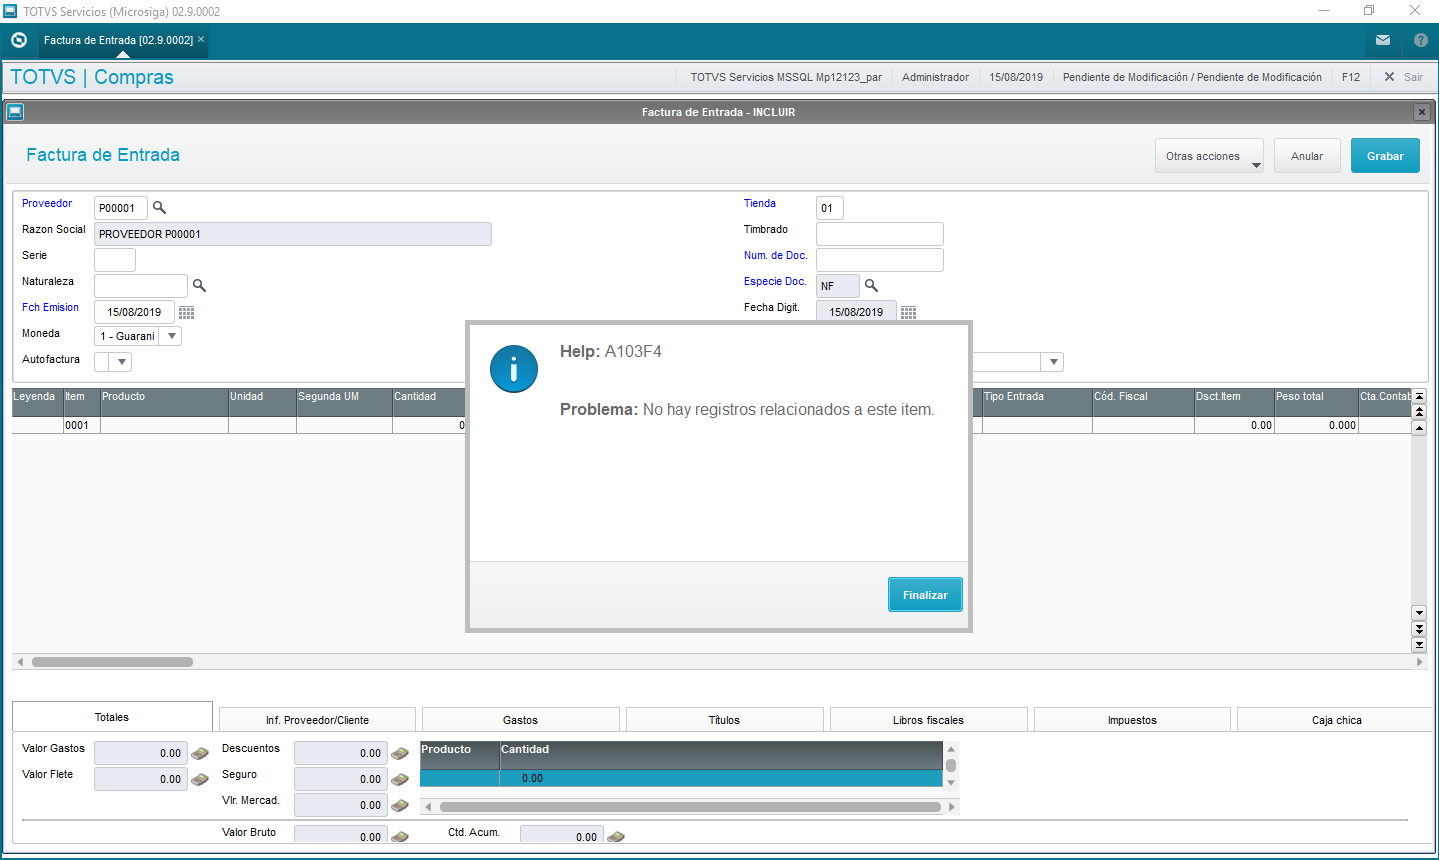This screenshot has height=860, width=1439.
Task: Click the Timbrado input field
Action: coord(880,234)
